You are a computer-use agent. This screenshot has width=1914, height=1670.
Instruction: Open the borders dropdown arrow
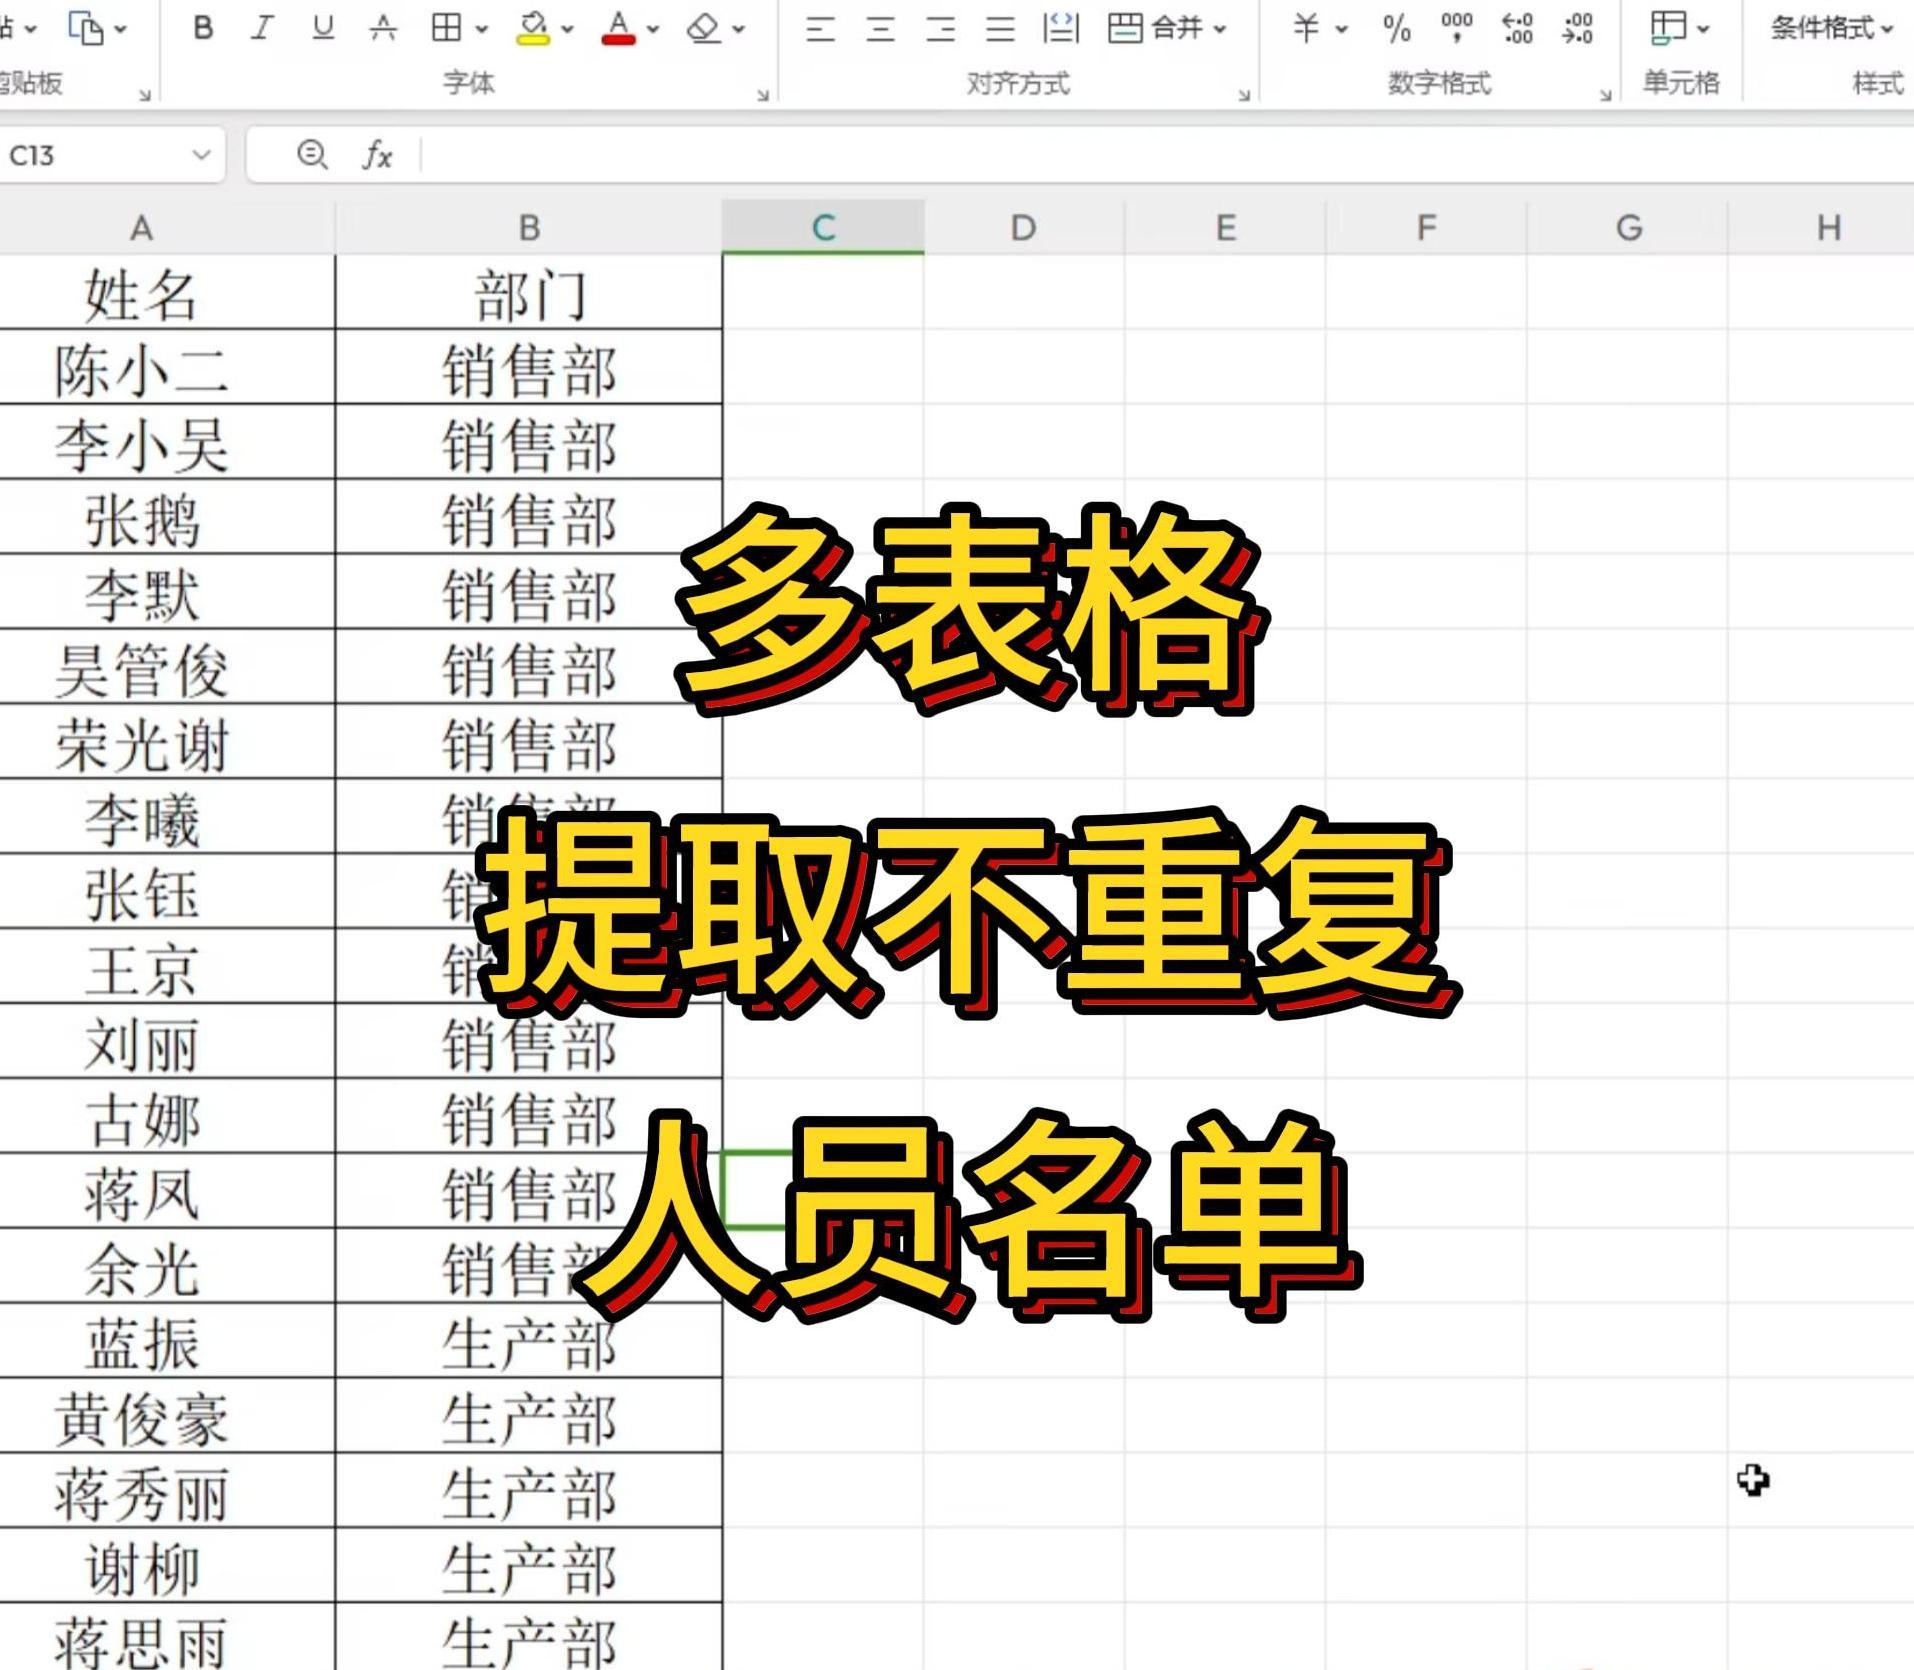coord(481,29)
